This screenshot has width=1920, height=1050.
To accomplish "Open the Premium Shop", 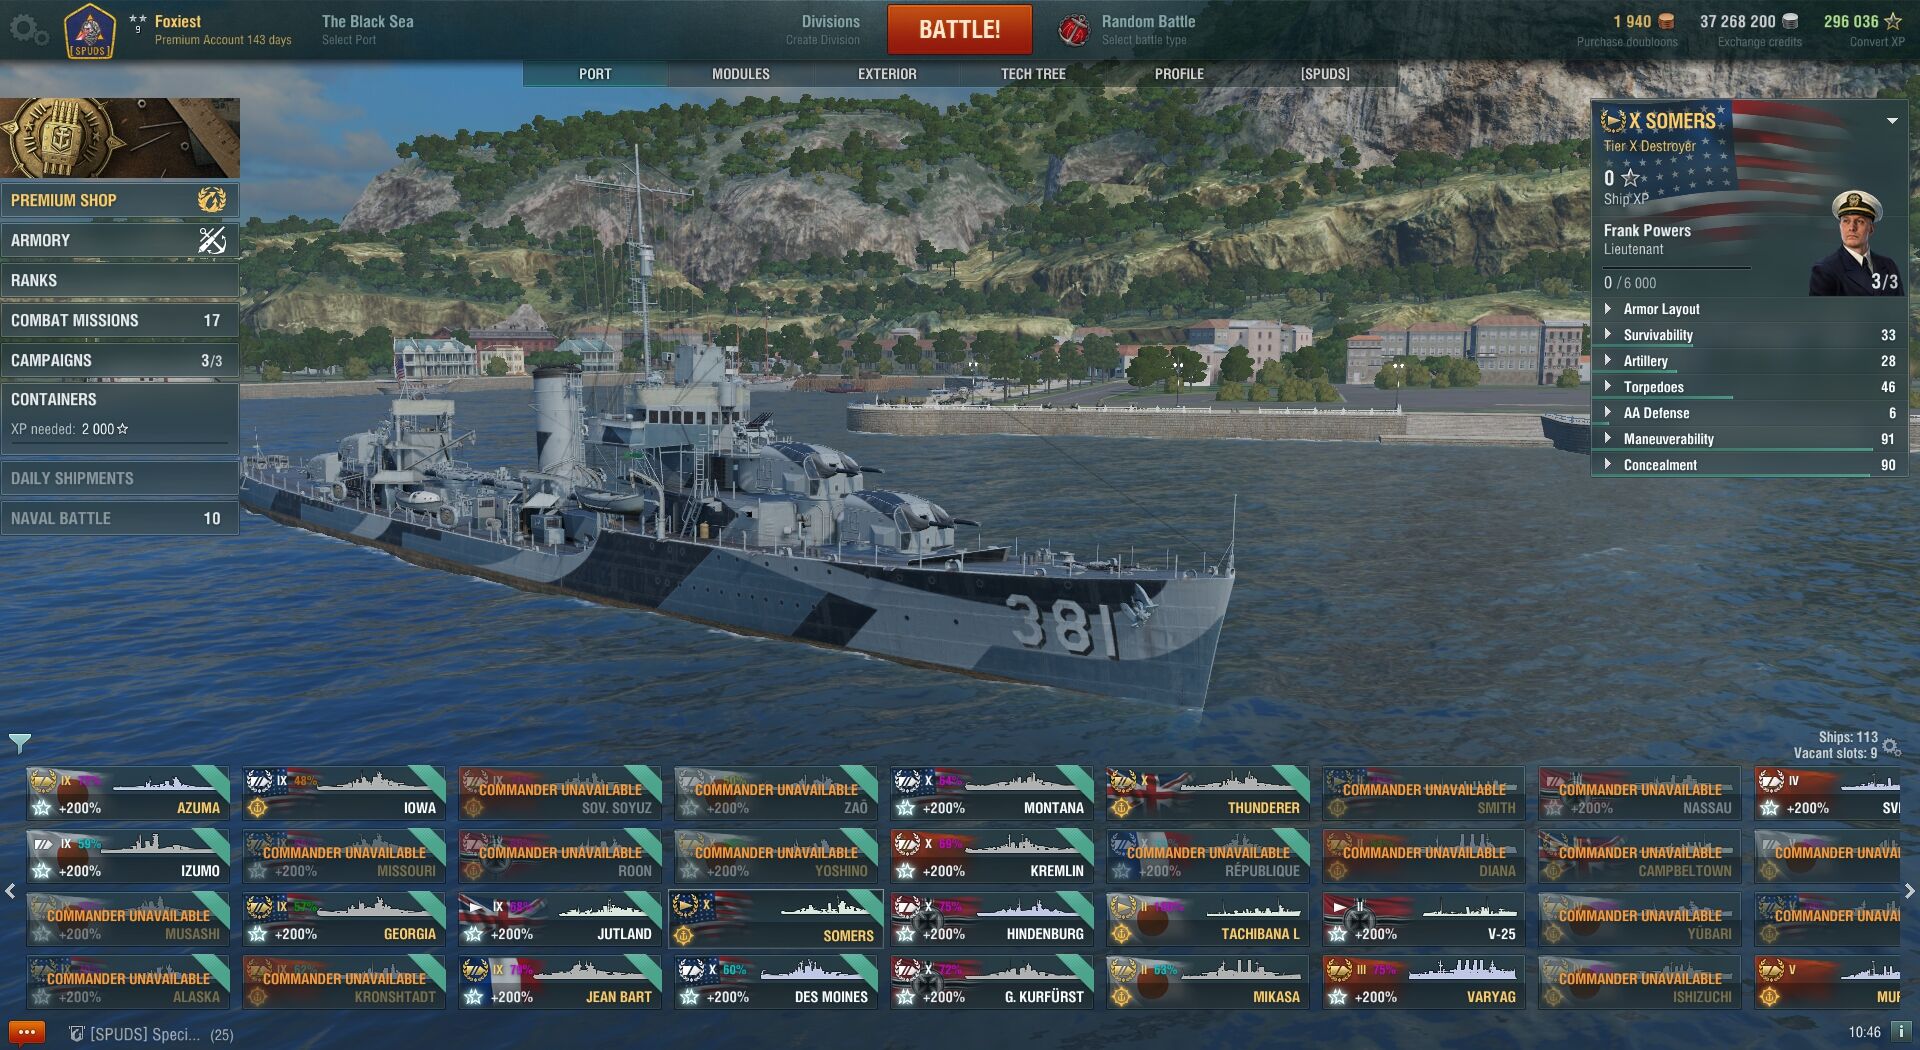I will click(119, 200).
